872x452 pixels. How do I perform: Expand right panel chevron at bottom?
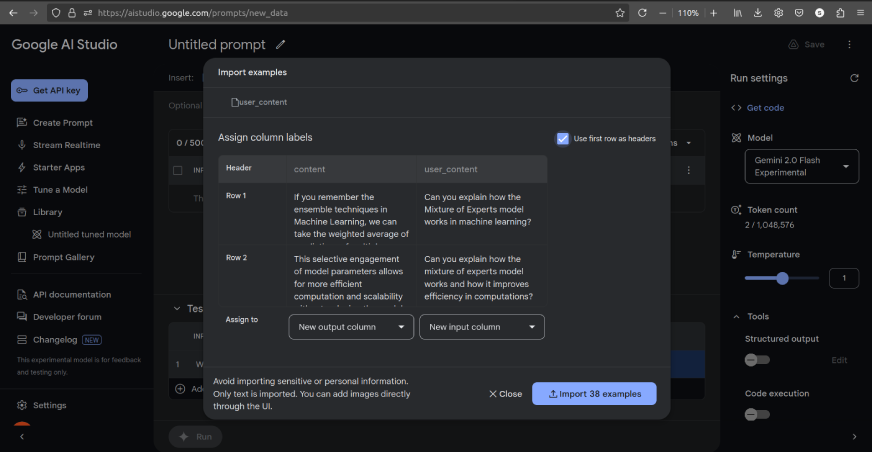854,436
